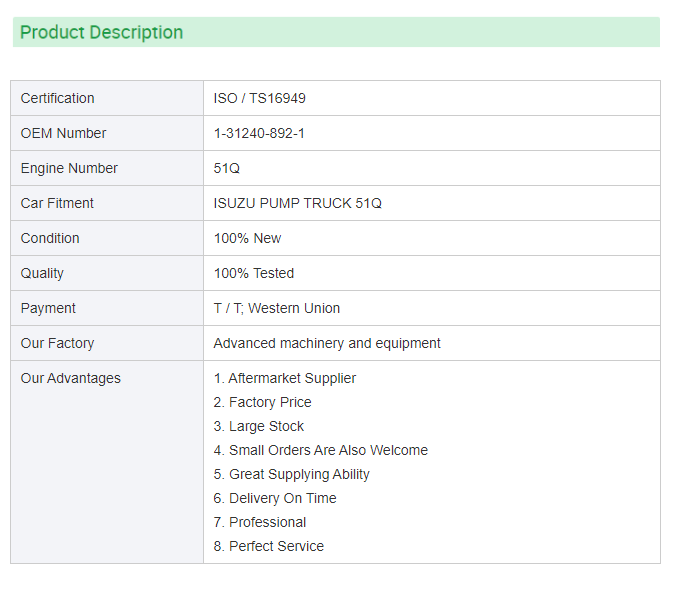Click the Delivery On Time item
Viewport: 678px width, 591px height.
coord(275,498)
